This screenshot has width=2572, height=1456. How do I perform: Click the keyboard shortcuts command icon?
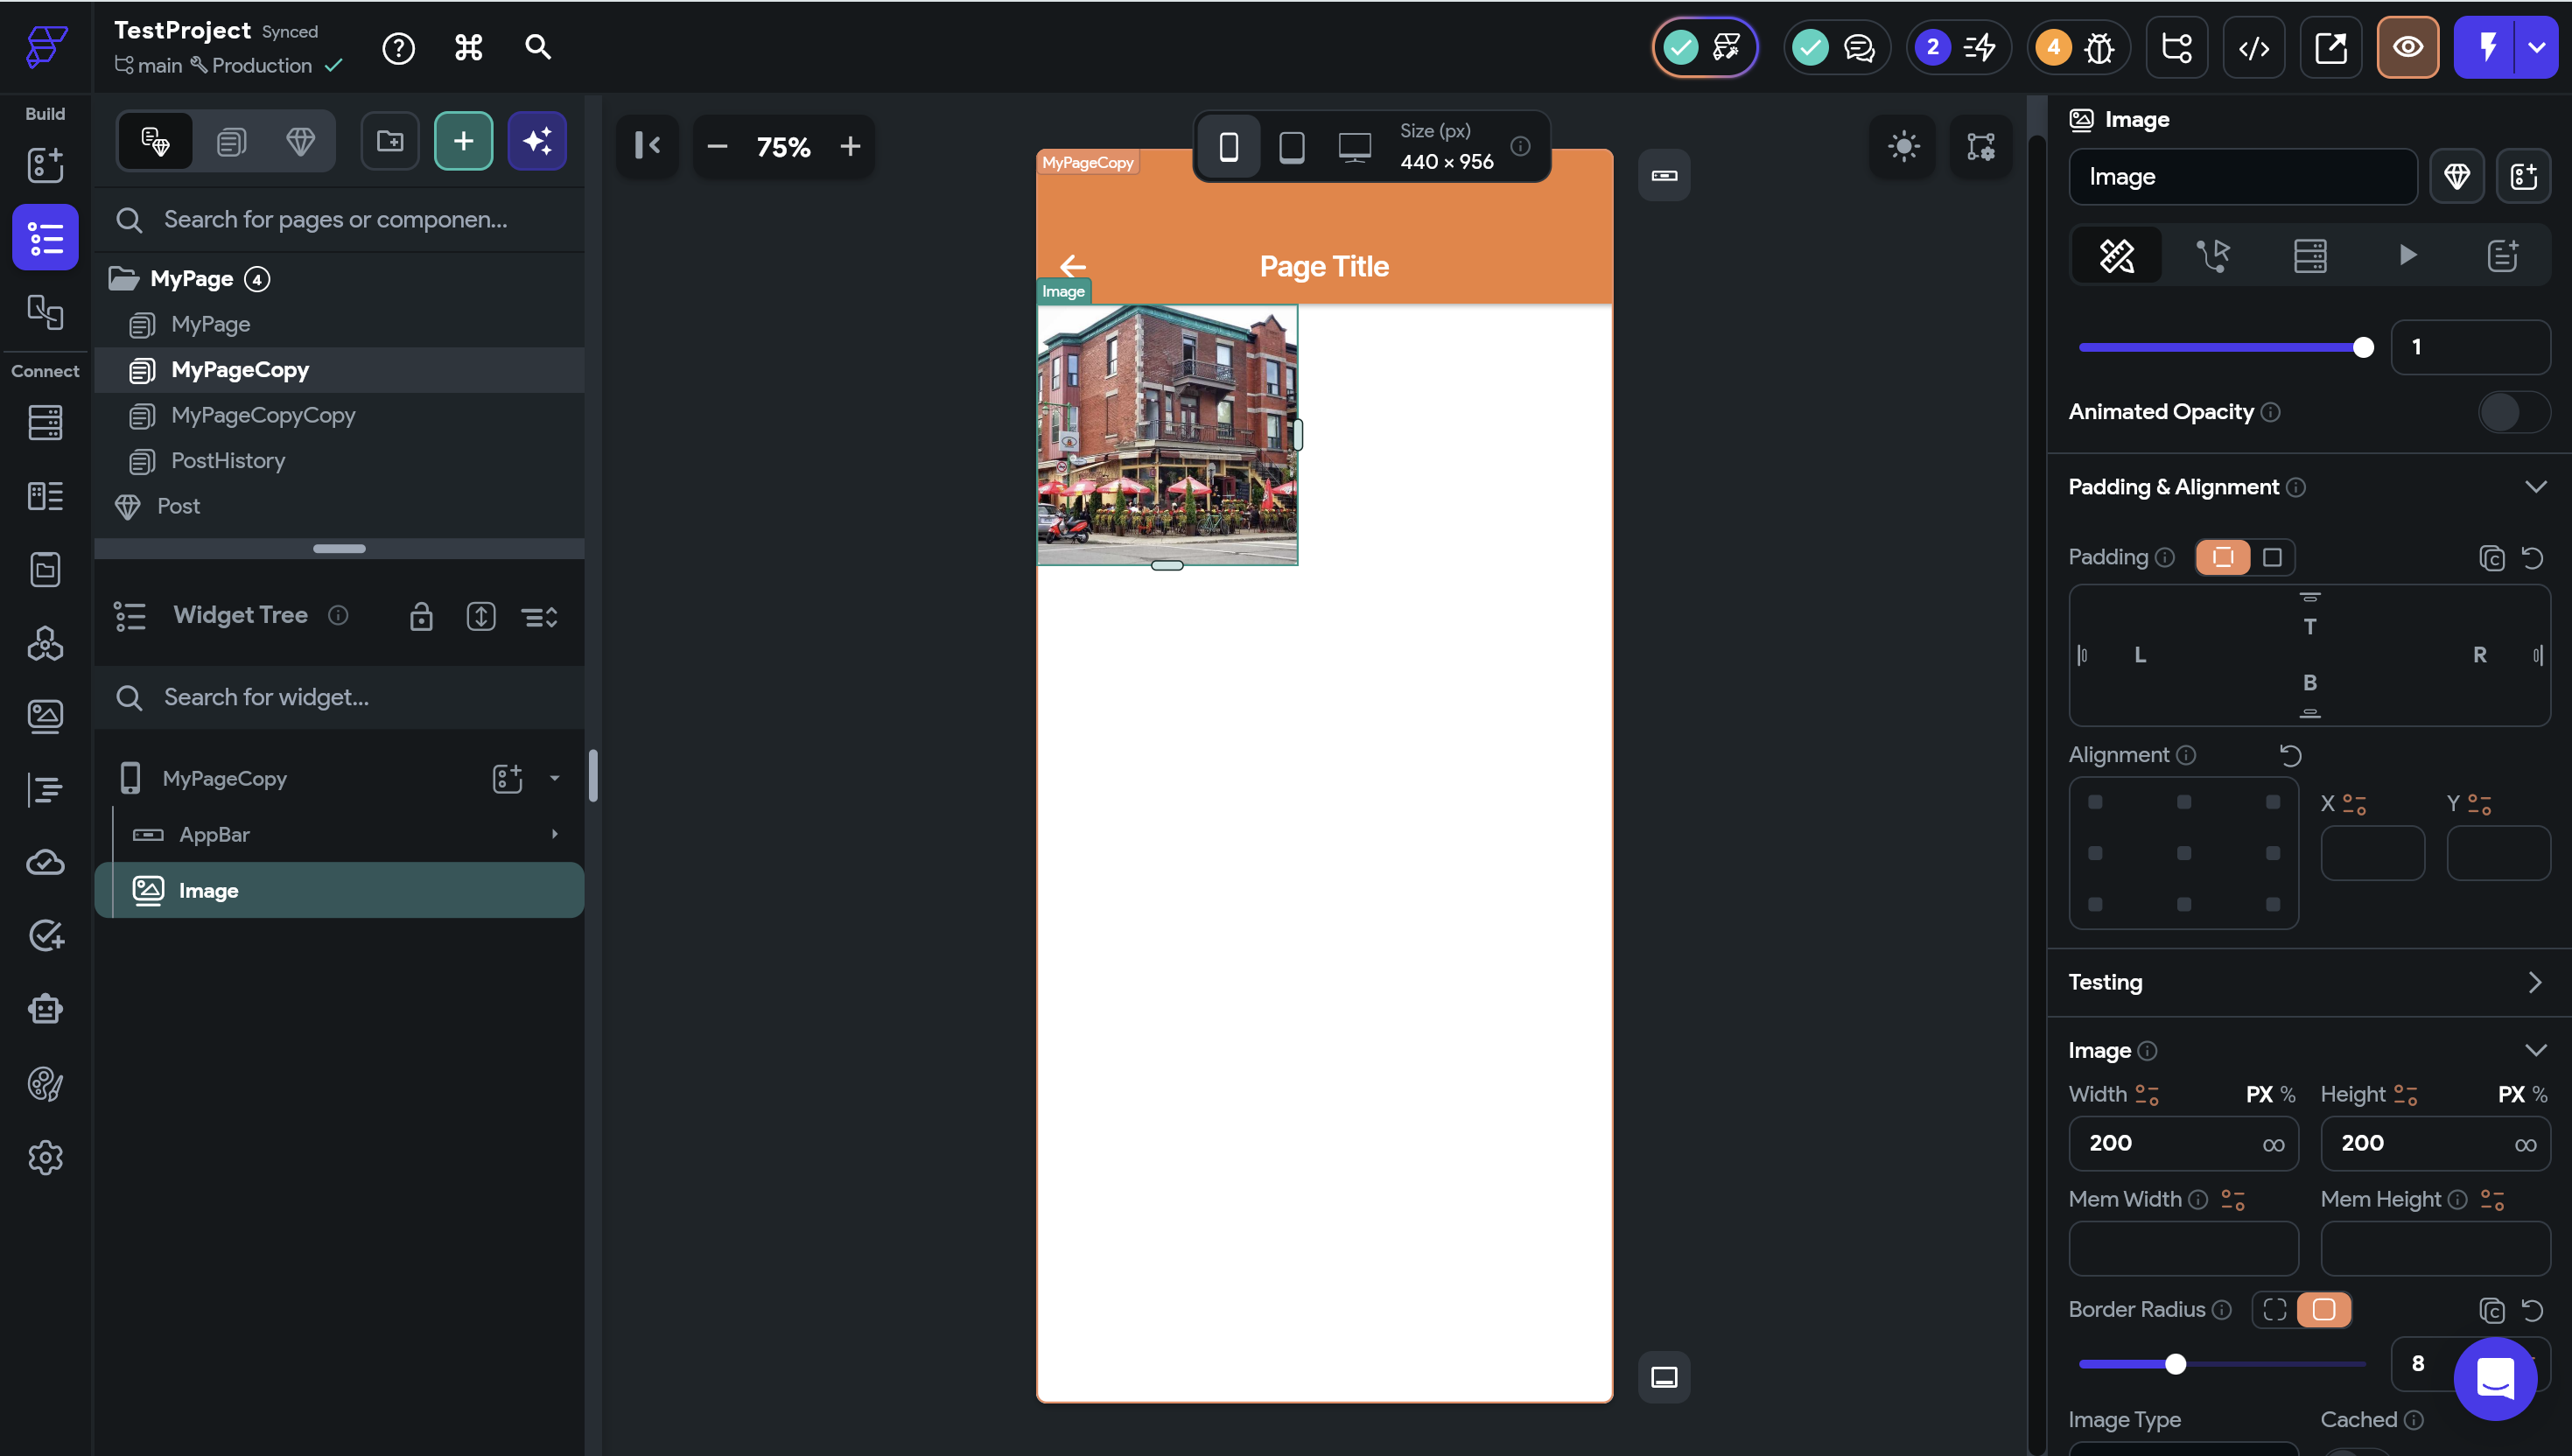click(x=468, y=47)
